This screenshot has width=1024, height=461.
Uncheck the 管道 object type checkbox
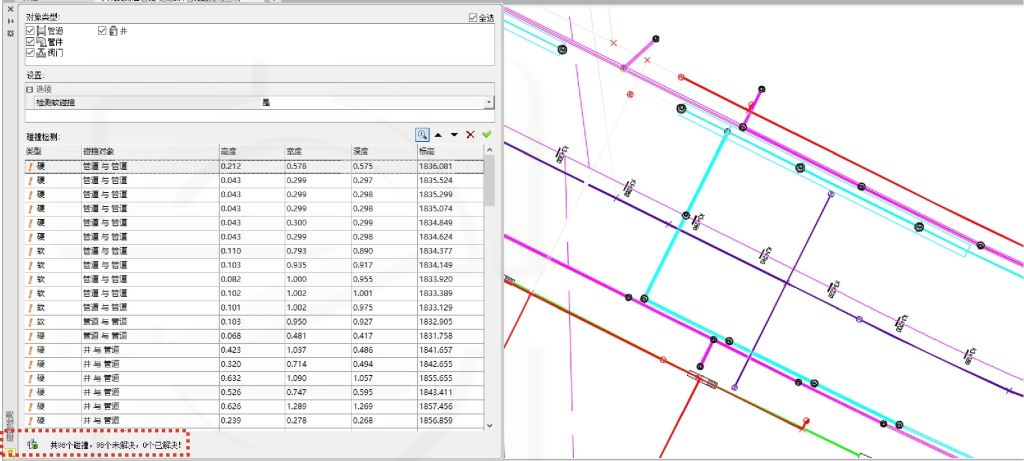pyautogui.click(x=30, y=31)
